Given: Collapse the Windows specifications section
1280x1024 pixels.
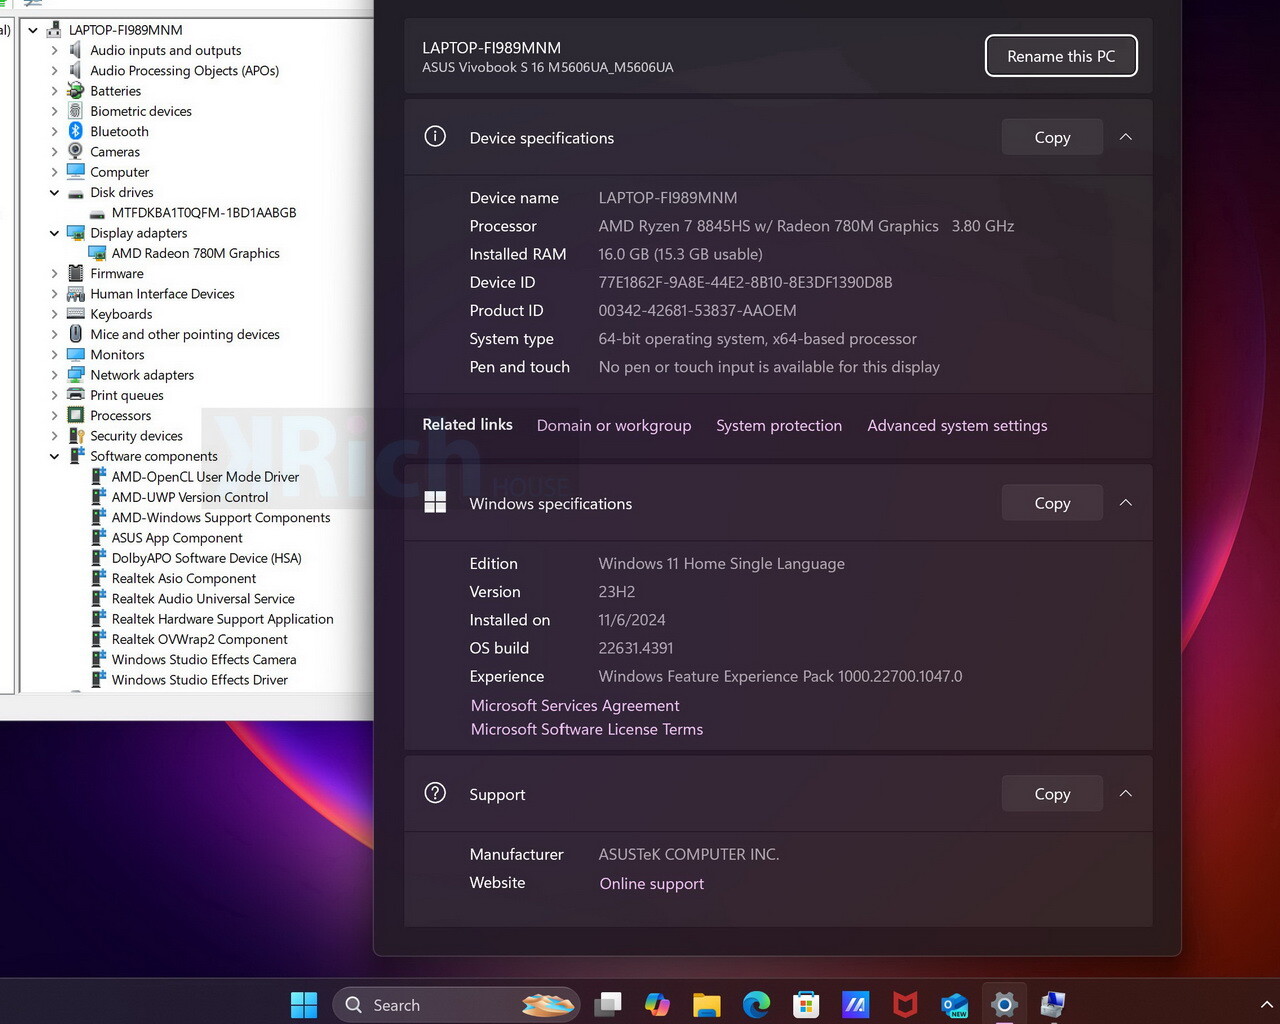Looking at the screenshot, I should (1126, 503).
